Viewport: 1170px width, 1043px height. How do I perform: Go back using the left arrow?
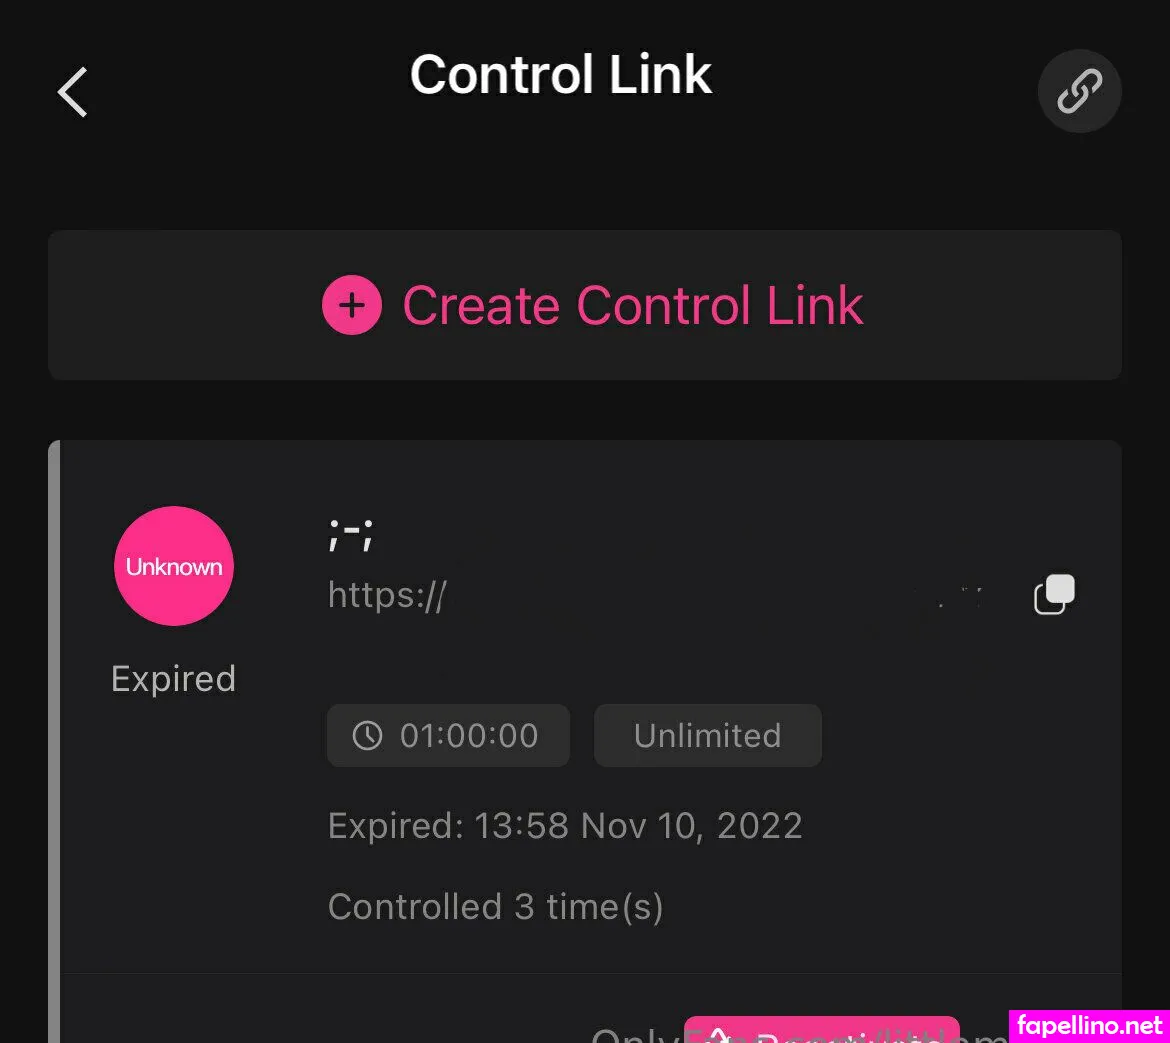[72, 92]
